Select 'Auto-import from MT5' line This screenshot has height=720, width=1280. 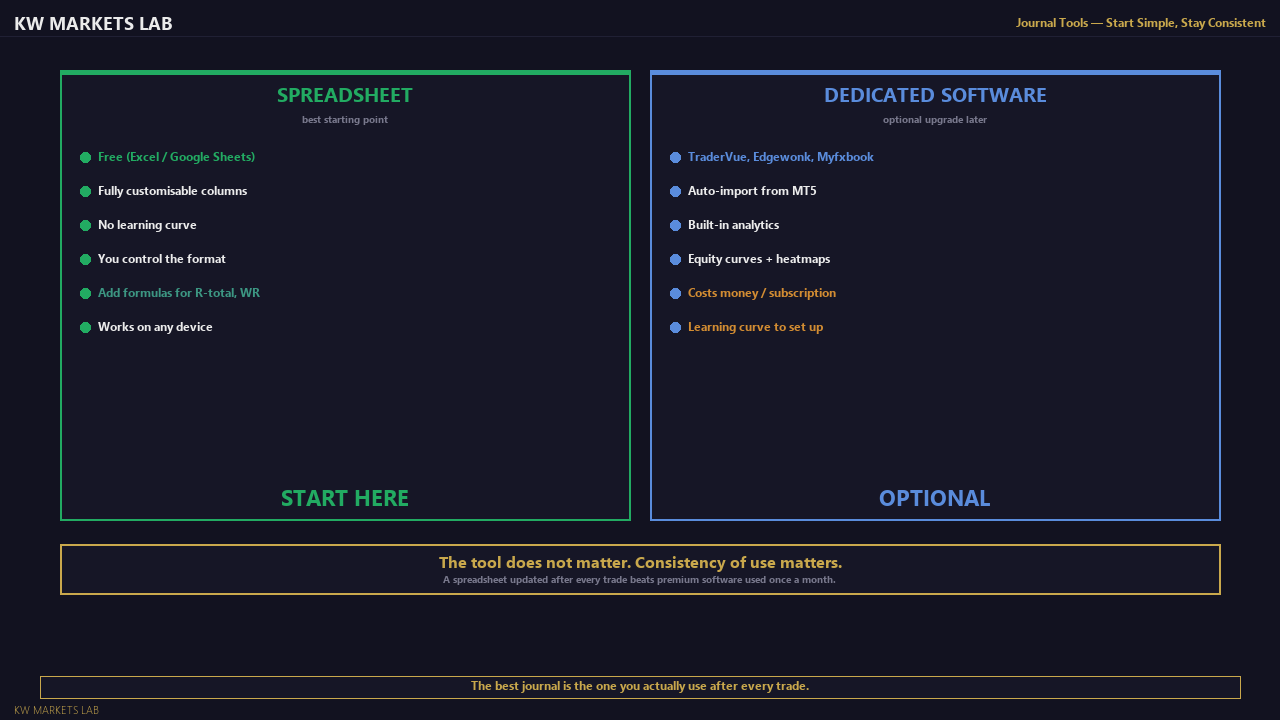pyautogui.click(x=752, y=191)
